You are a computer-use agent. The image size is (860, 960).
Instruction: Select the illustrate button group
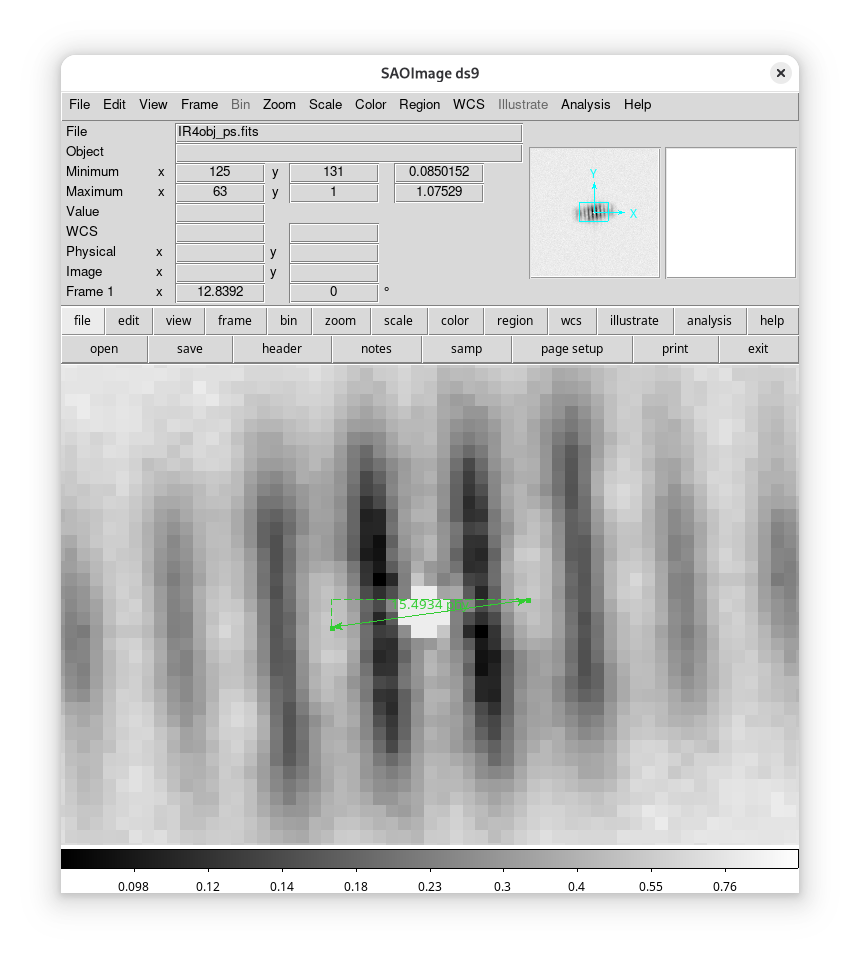click(634, 321)
